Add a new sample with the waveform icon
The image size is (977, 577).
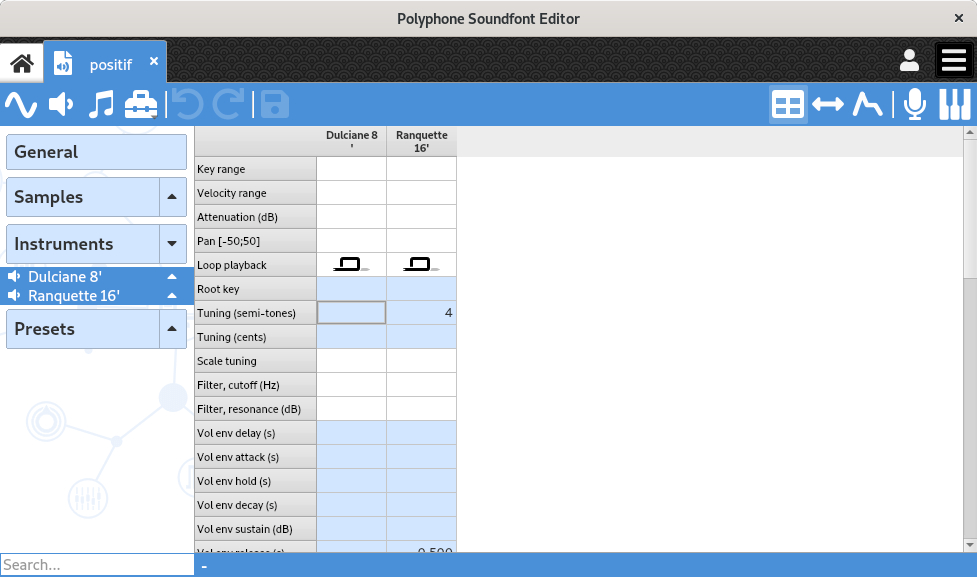click(21, 104)
